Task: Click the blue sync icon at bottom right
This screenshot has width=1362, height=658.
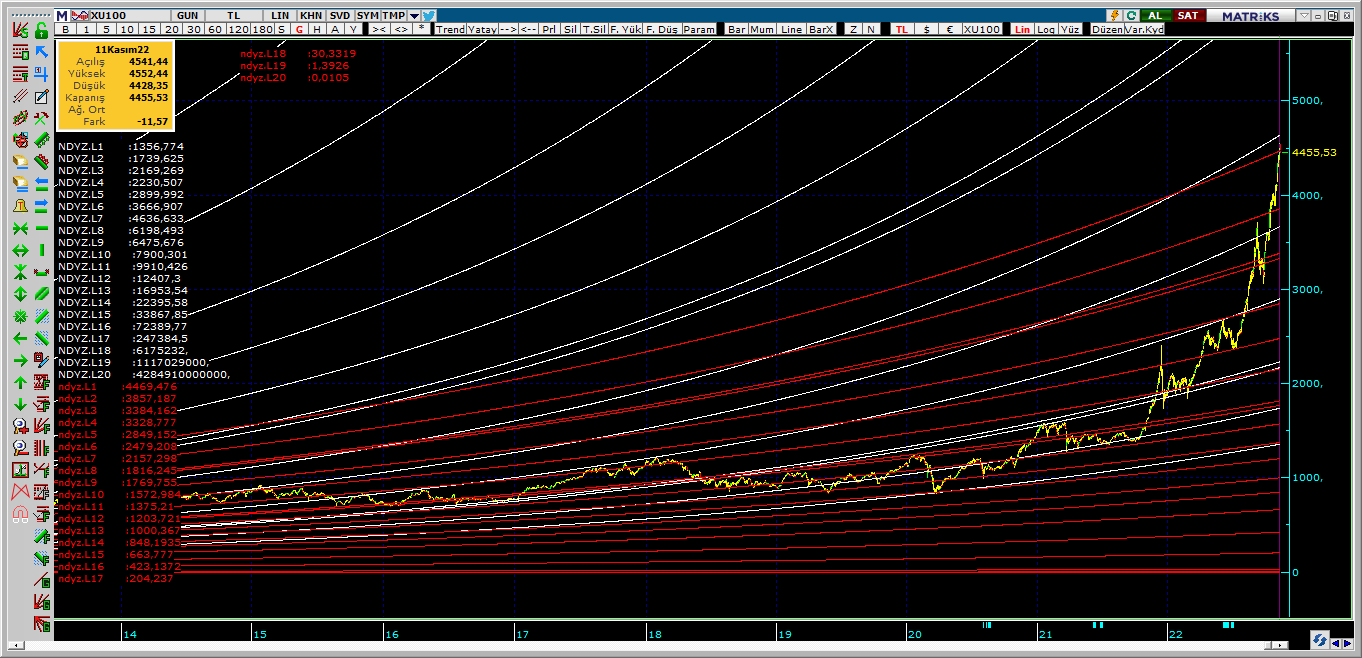Action: tap(1320, 640)
